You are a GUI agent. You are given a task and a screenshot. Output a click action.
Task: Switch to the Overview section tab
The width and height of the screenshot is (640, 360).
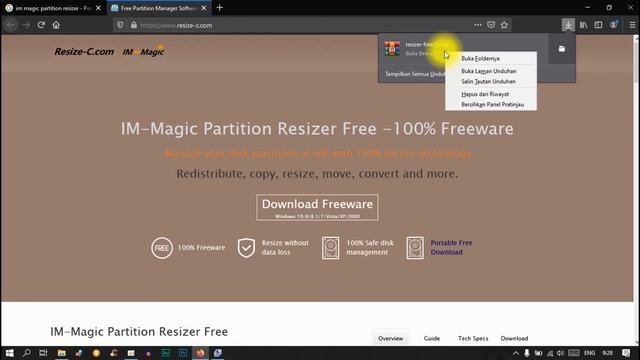[390, 338]
